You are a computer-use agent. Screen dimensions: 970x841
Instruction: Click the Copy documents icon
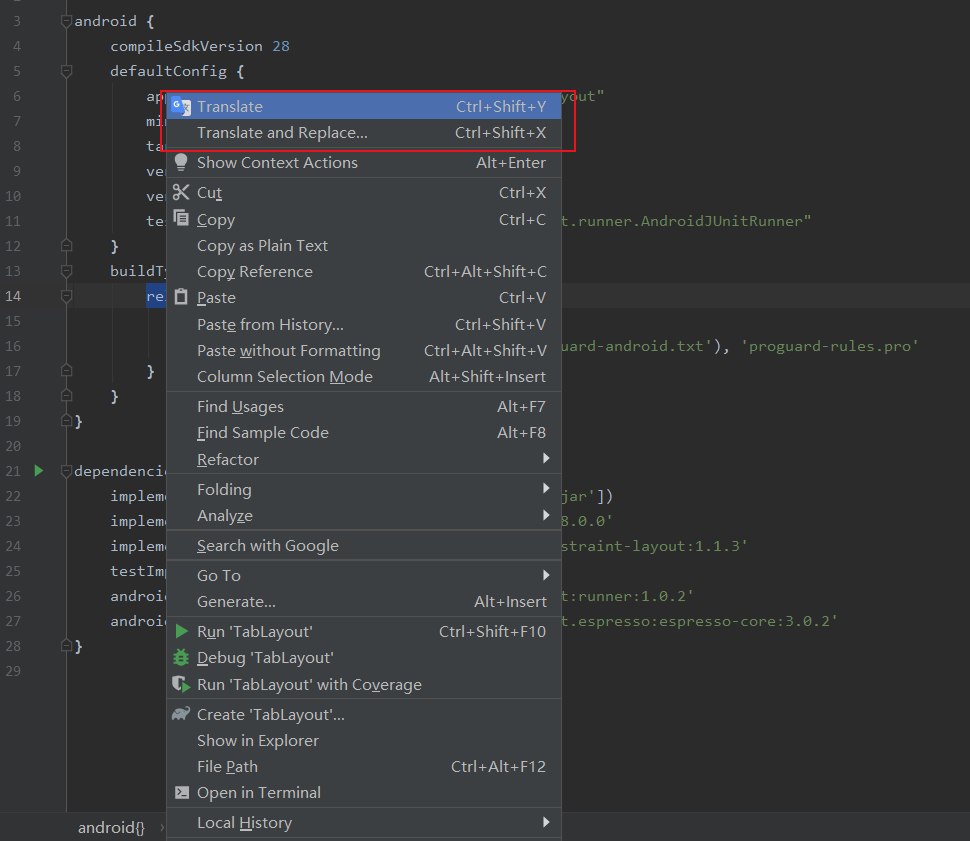[x=181, y=218]
